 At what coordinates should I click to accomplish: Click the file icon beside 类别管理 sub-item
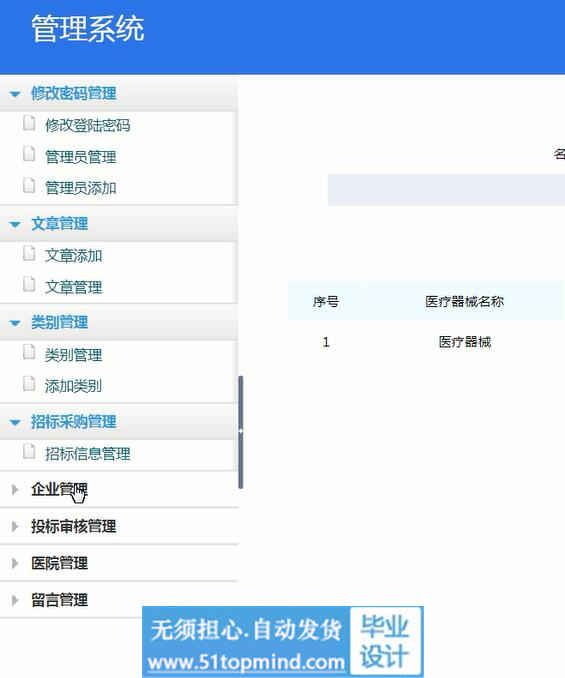pyautogui.click(x=29, y=352)
